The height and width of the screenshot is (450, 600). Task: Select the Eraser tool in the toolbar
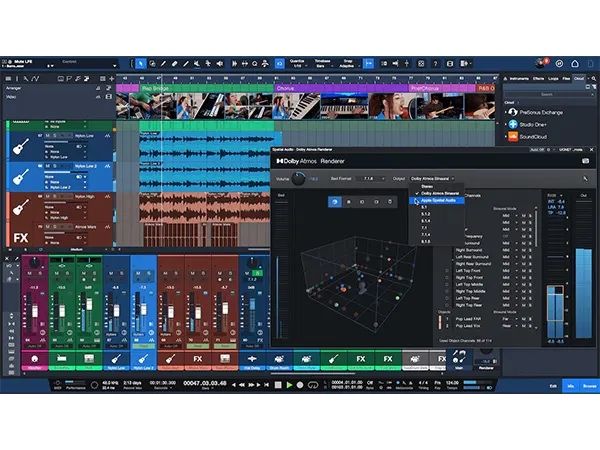(x=174, y=64)
